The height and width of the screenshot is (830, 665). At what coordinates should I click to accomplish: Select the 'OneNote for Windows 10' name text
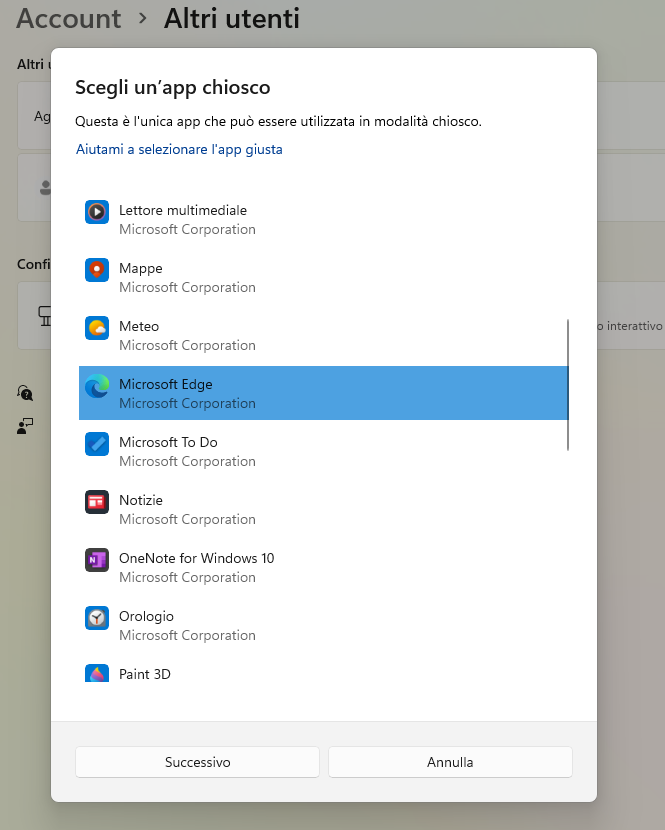pyautogui.click(x=196, y=558)
